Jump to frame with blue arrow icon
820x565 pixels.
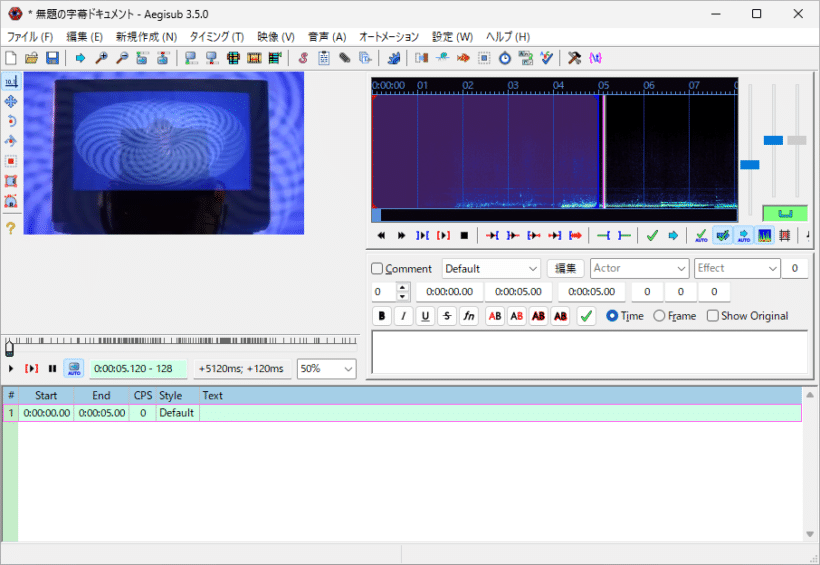80,58
